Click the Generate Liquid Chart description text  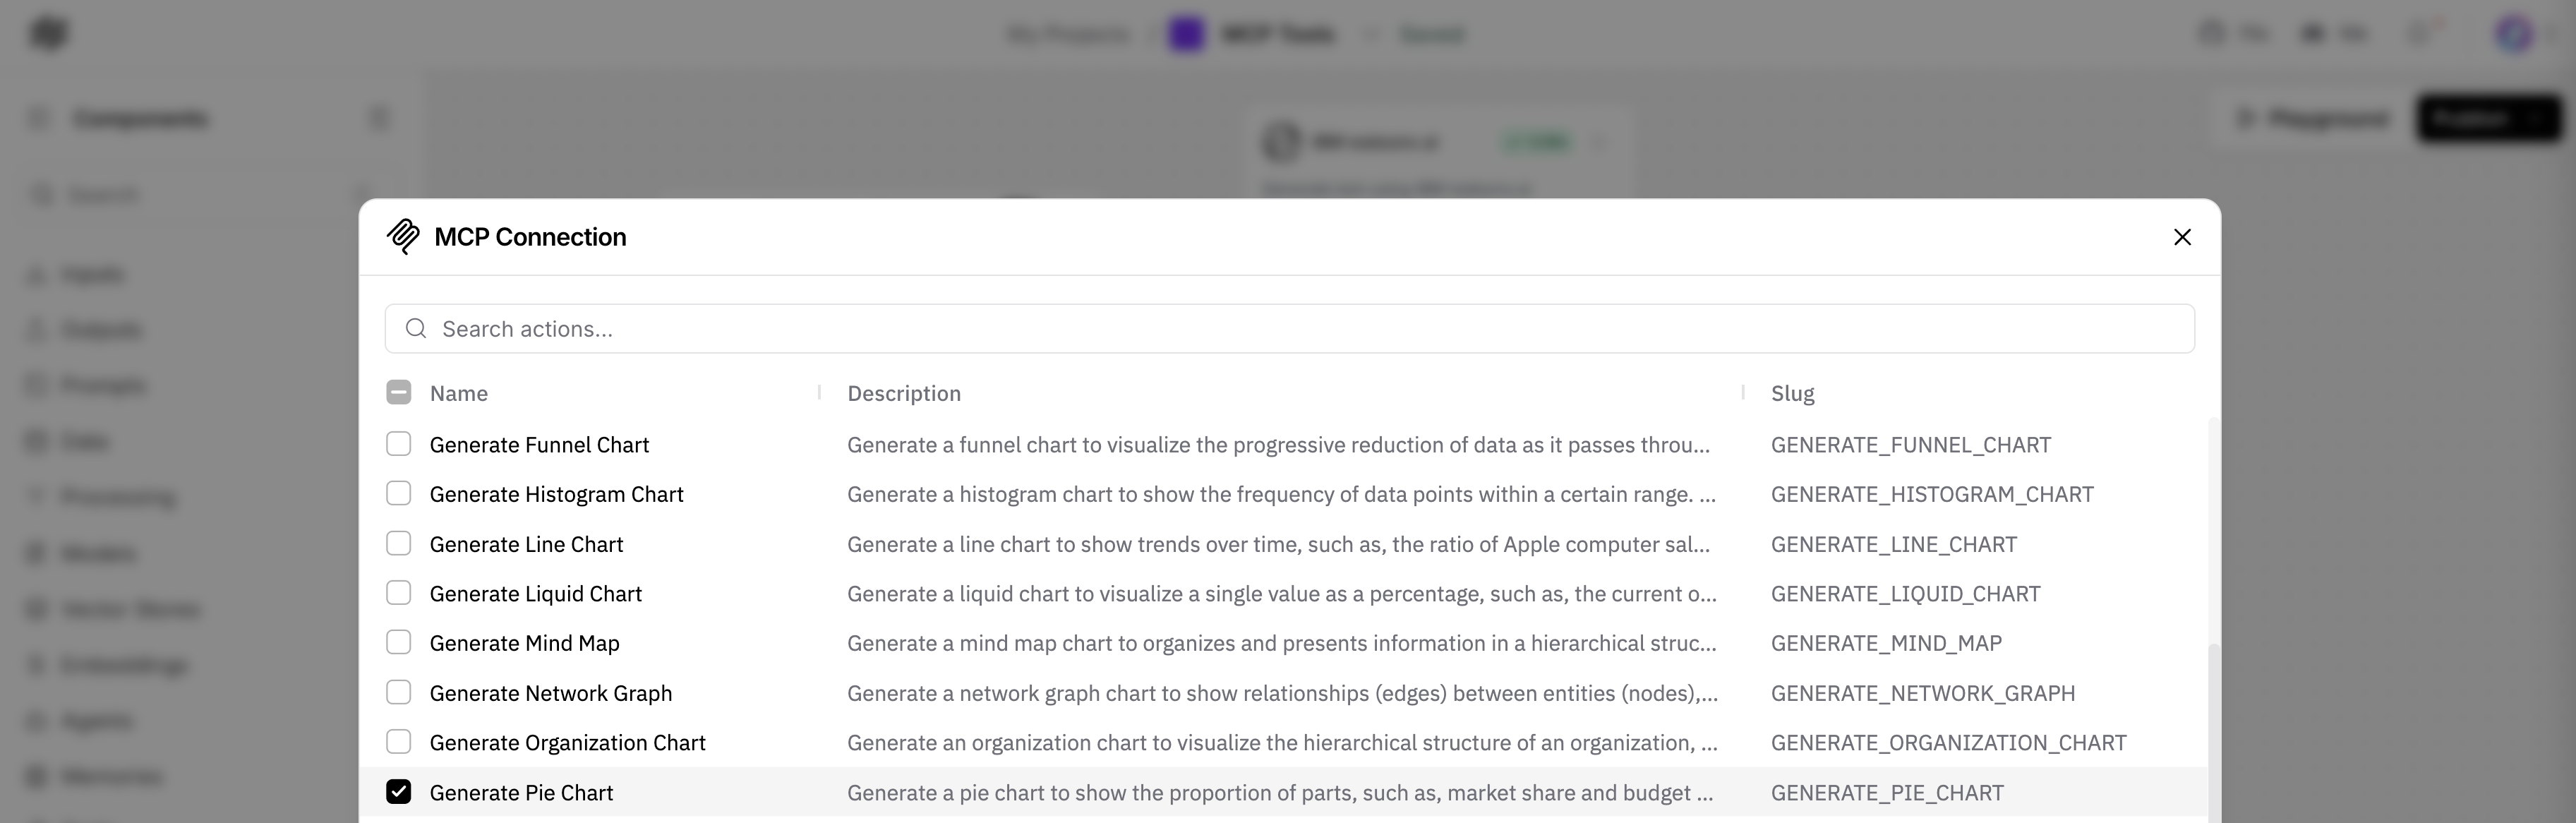pyautogui.click(x=1282, y=594)
